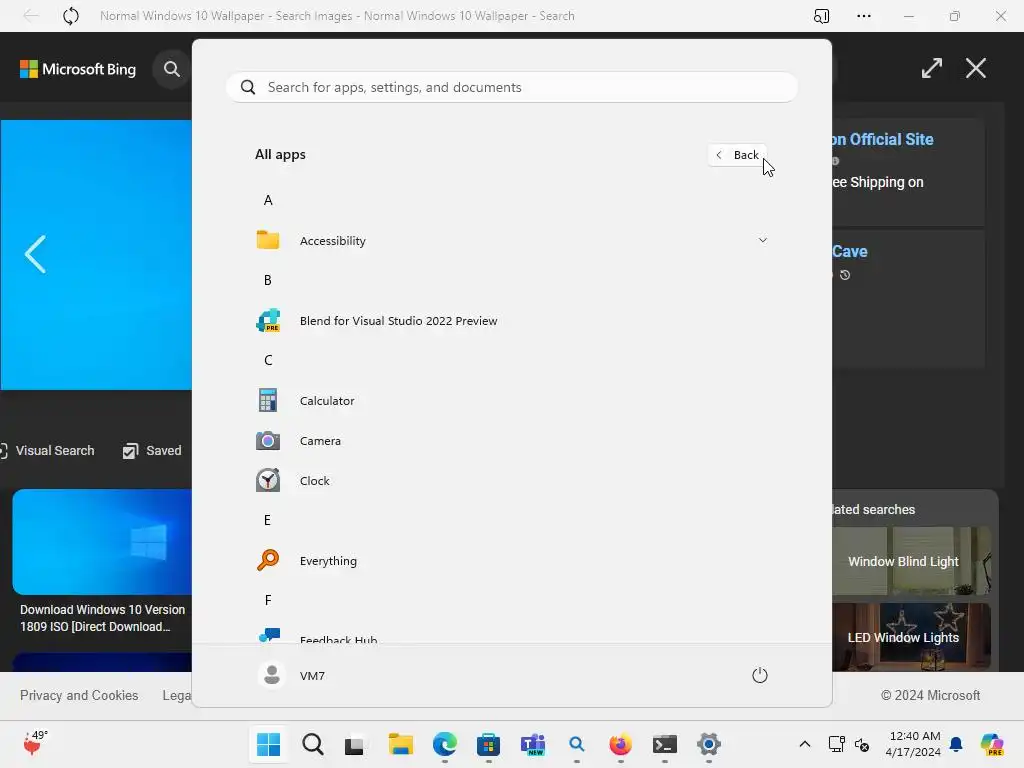Open the cast icon in title bar
This screenshot has width=1024, height=768.
pos(821,16)
